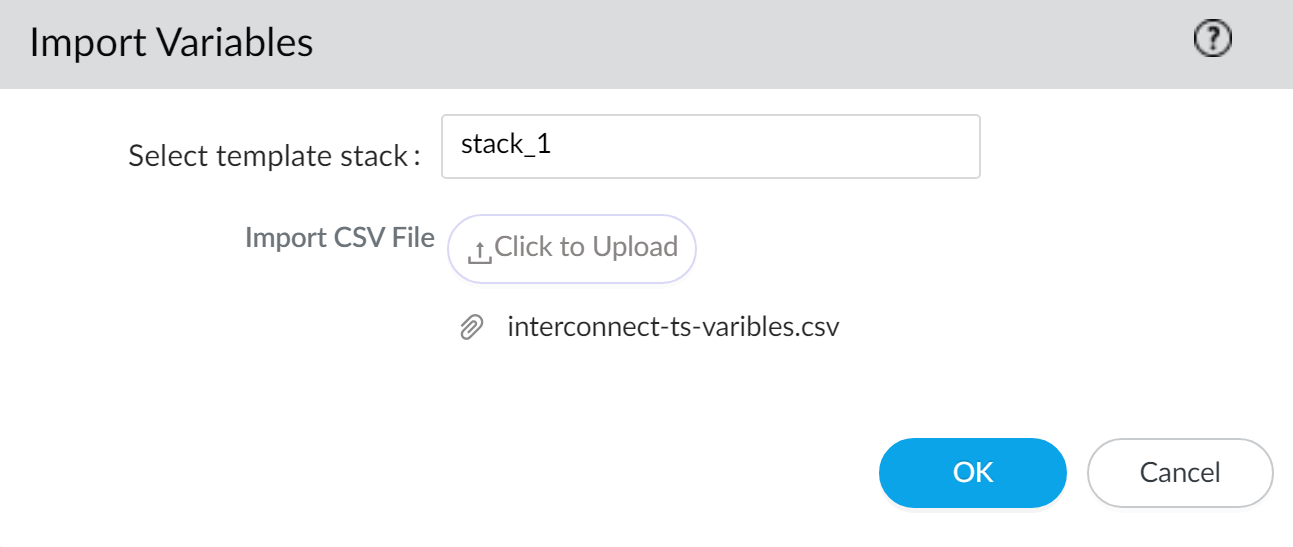Screen dimensions: 1293x547
Task: Select the interconnect-ts-varibles.csv attached file
Action: click(x=672, y=327)
